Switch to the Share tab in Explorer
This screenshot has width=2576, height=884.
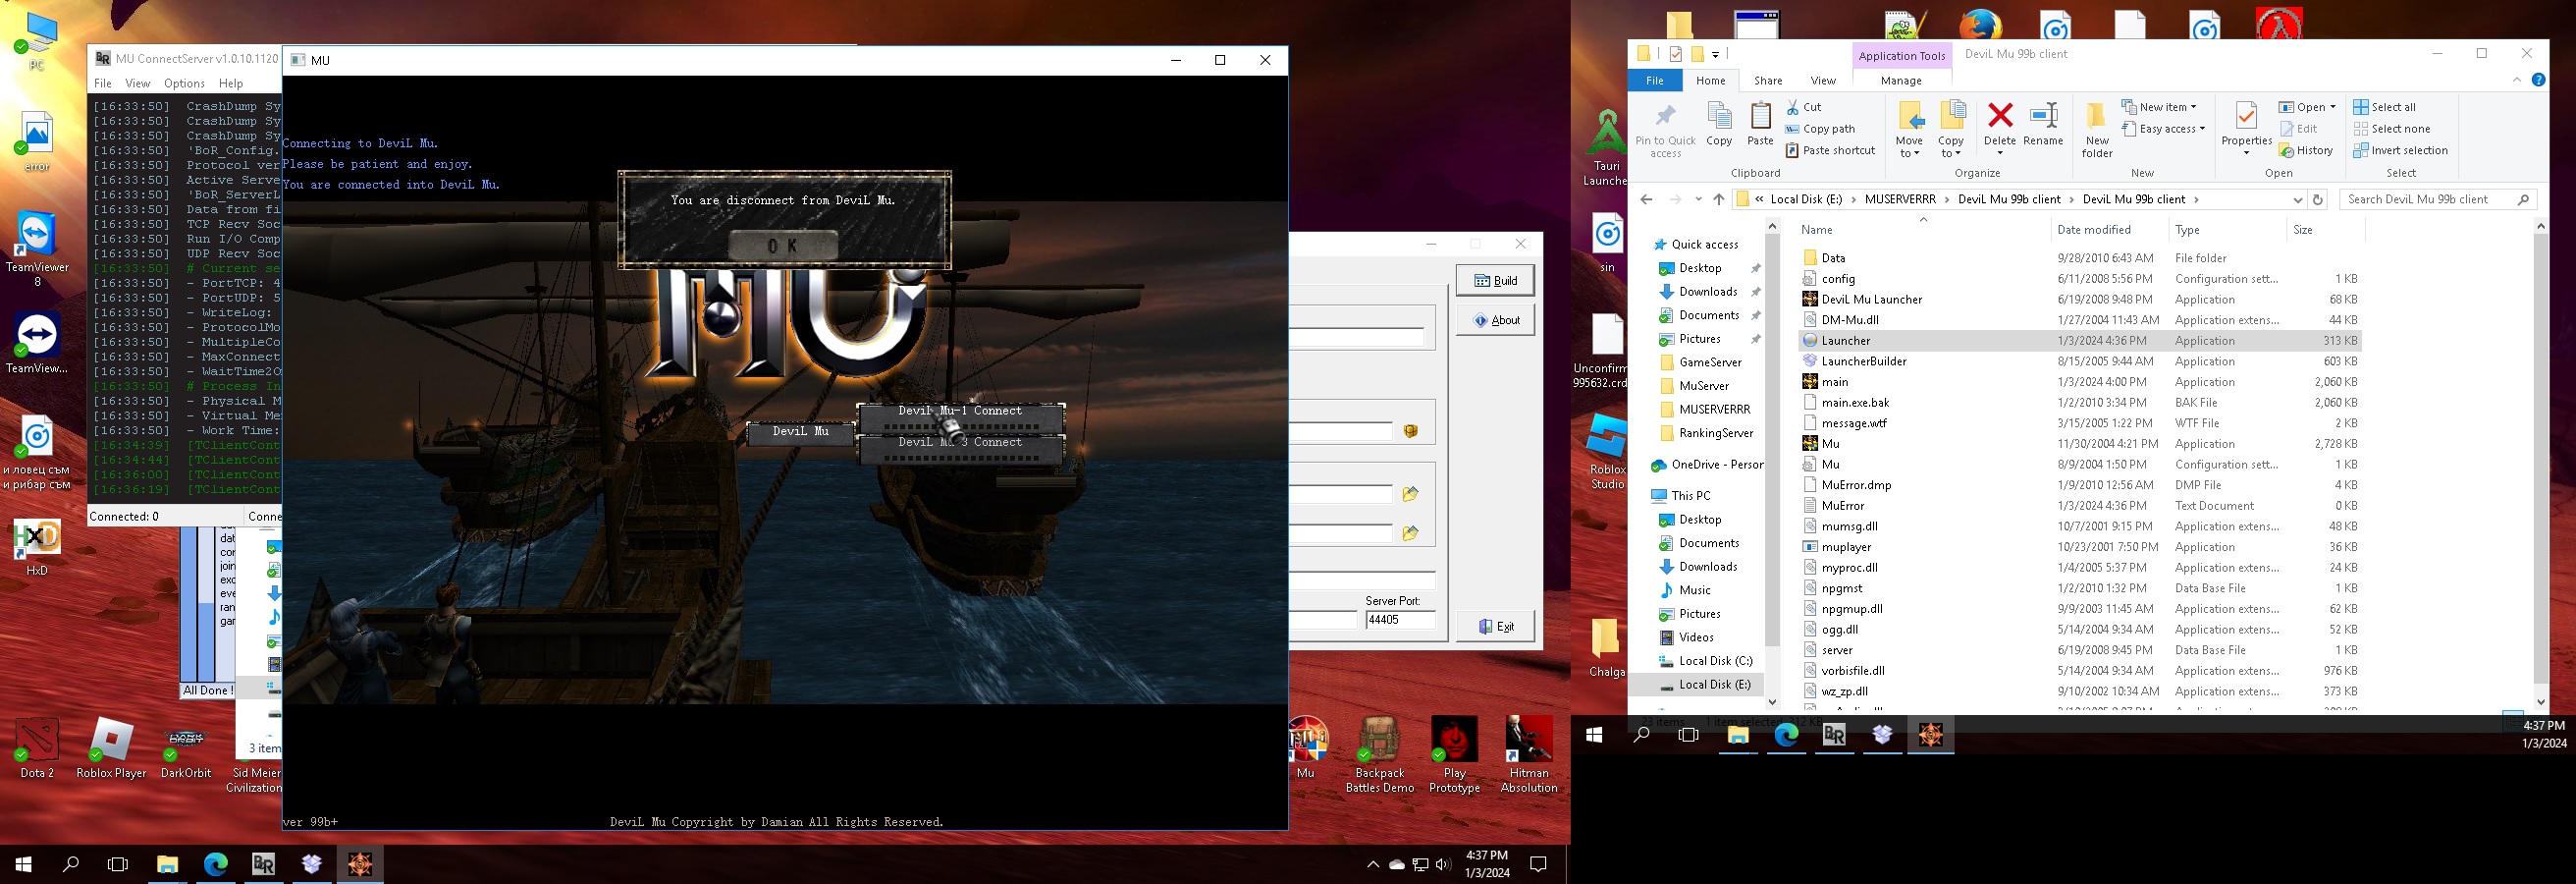point(1768,81)
